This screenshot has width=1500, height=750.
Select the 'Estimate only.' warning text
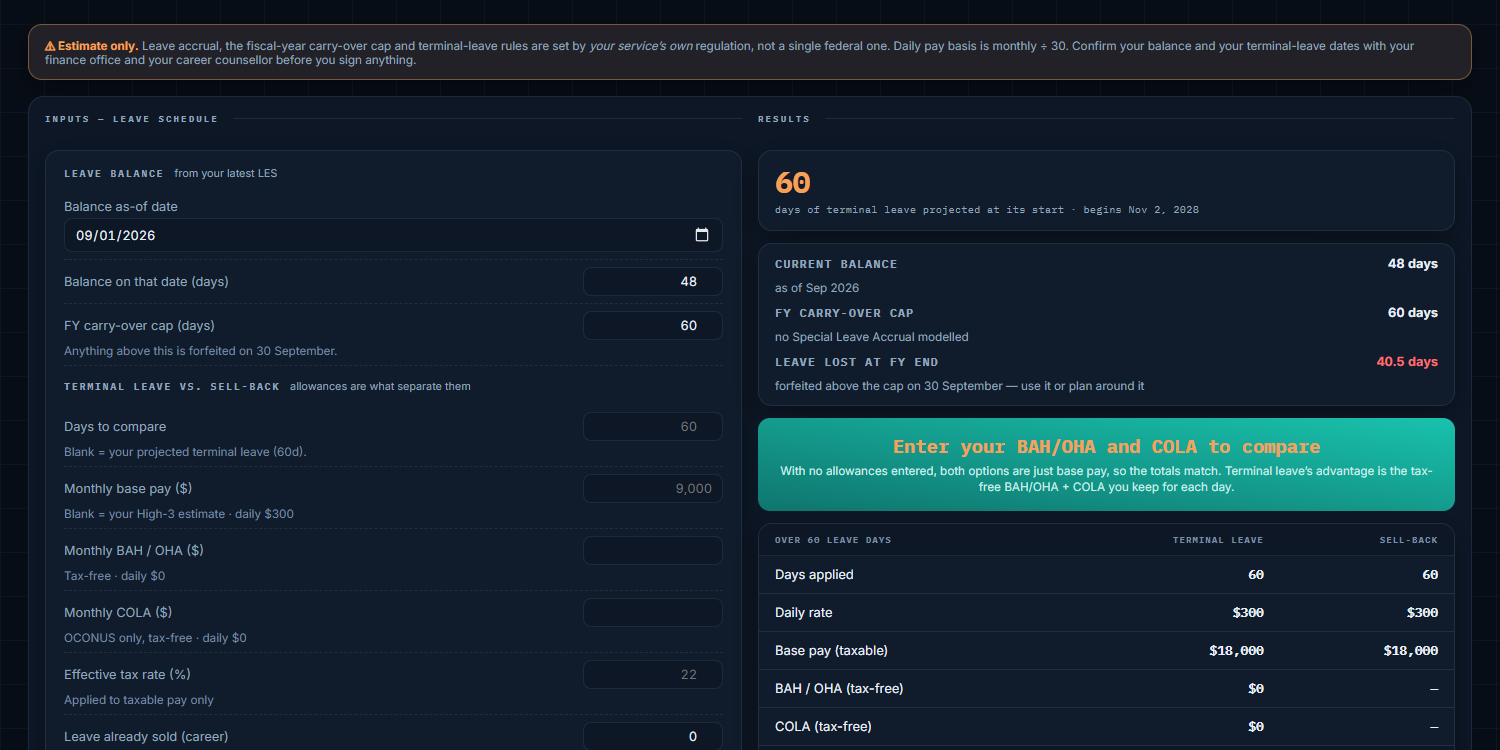pos(98,46)
